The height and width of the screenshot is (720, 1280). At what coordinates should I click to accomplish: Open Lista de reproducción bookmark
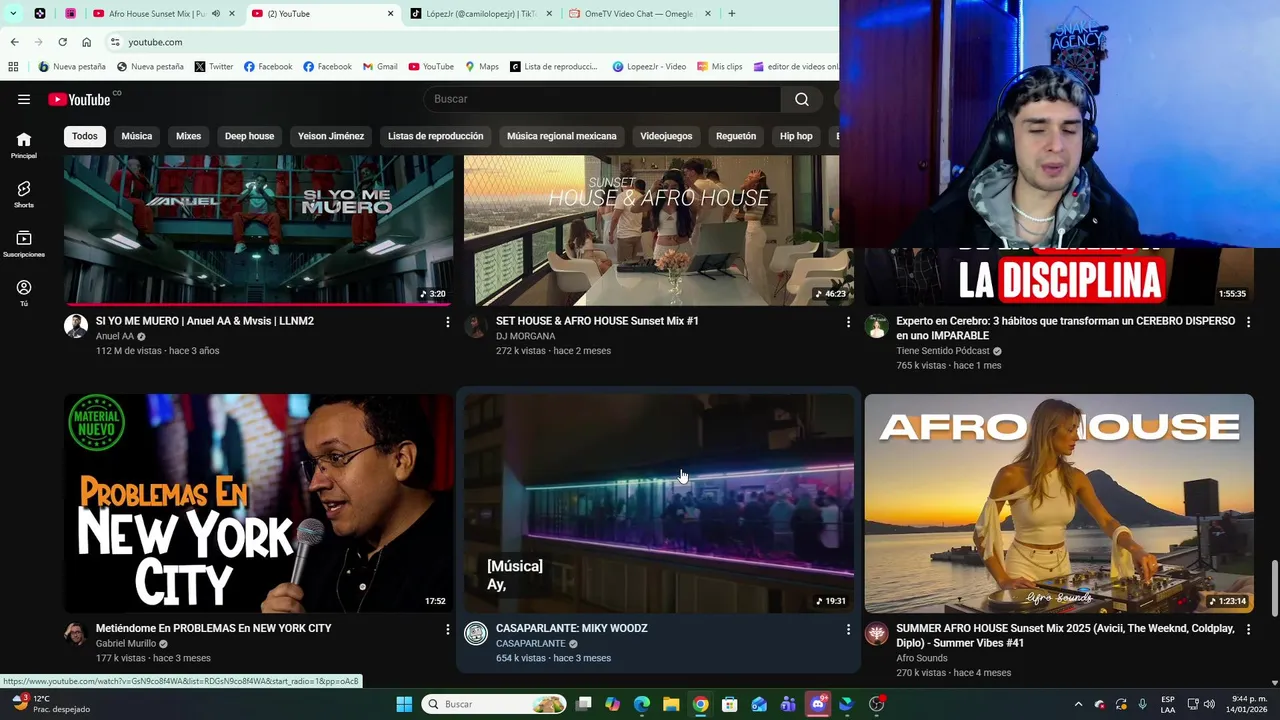(x=554, y=67)
